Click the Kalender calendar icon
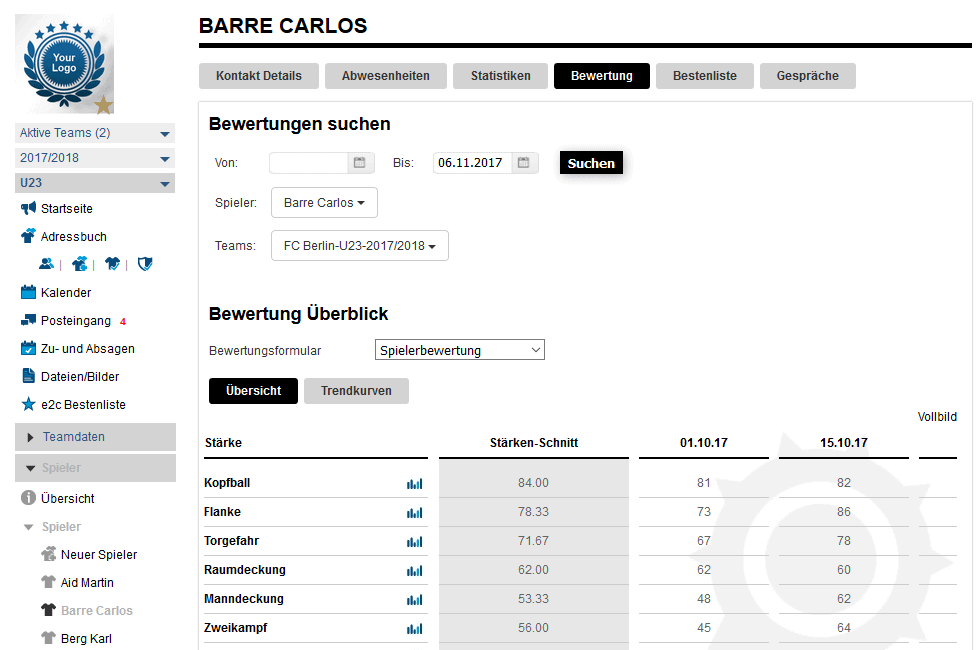This screenshot has width=980, height=650. [28, 292]
